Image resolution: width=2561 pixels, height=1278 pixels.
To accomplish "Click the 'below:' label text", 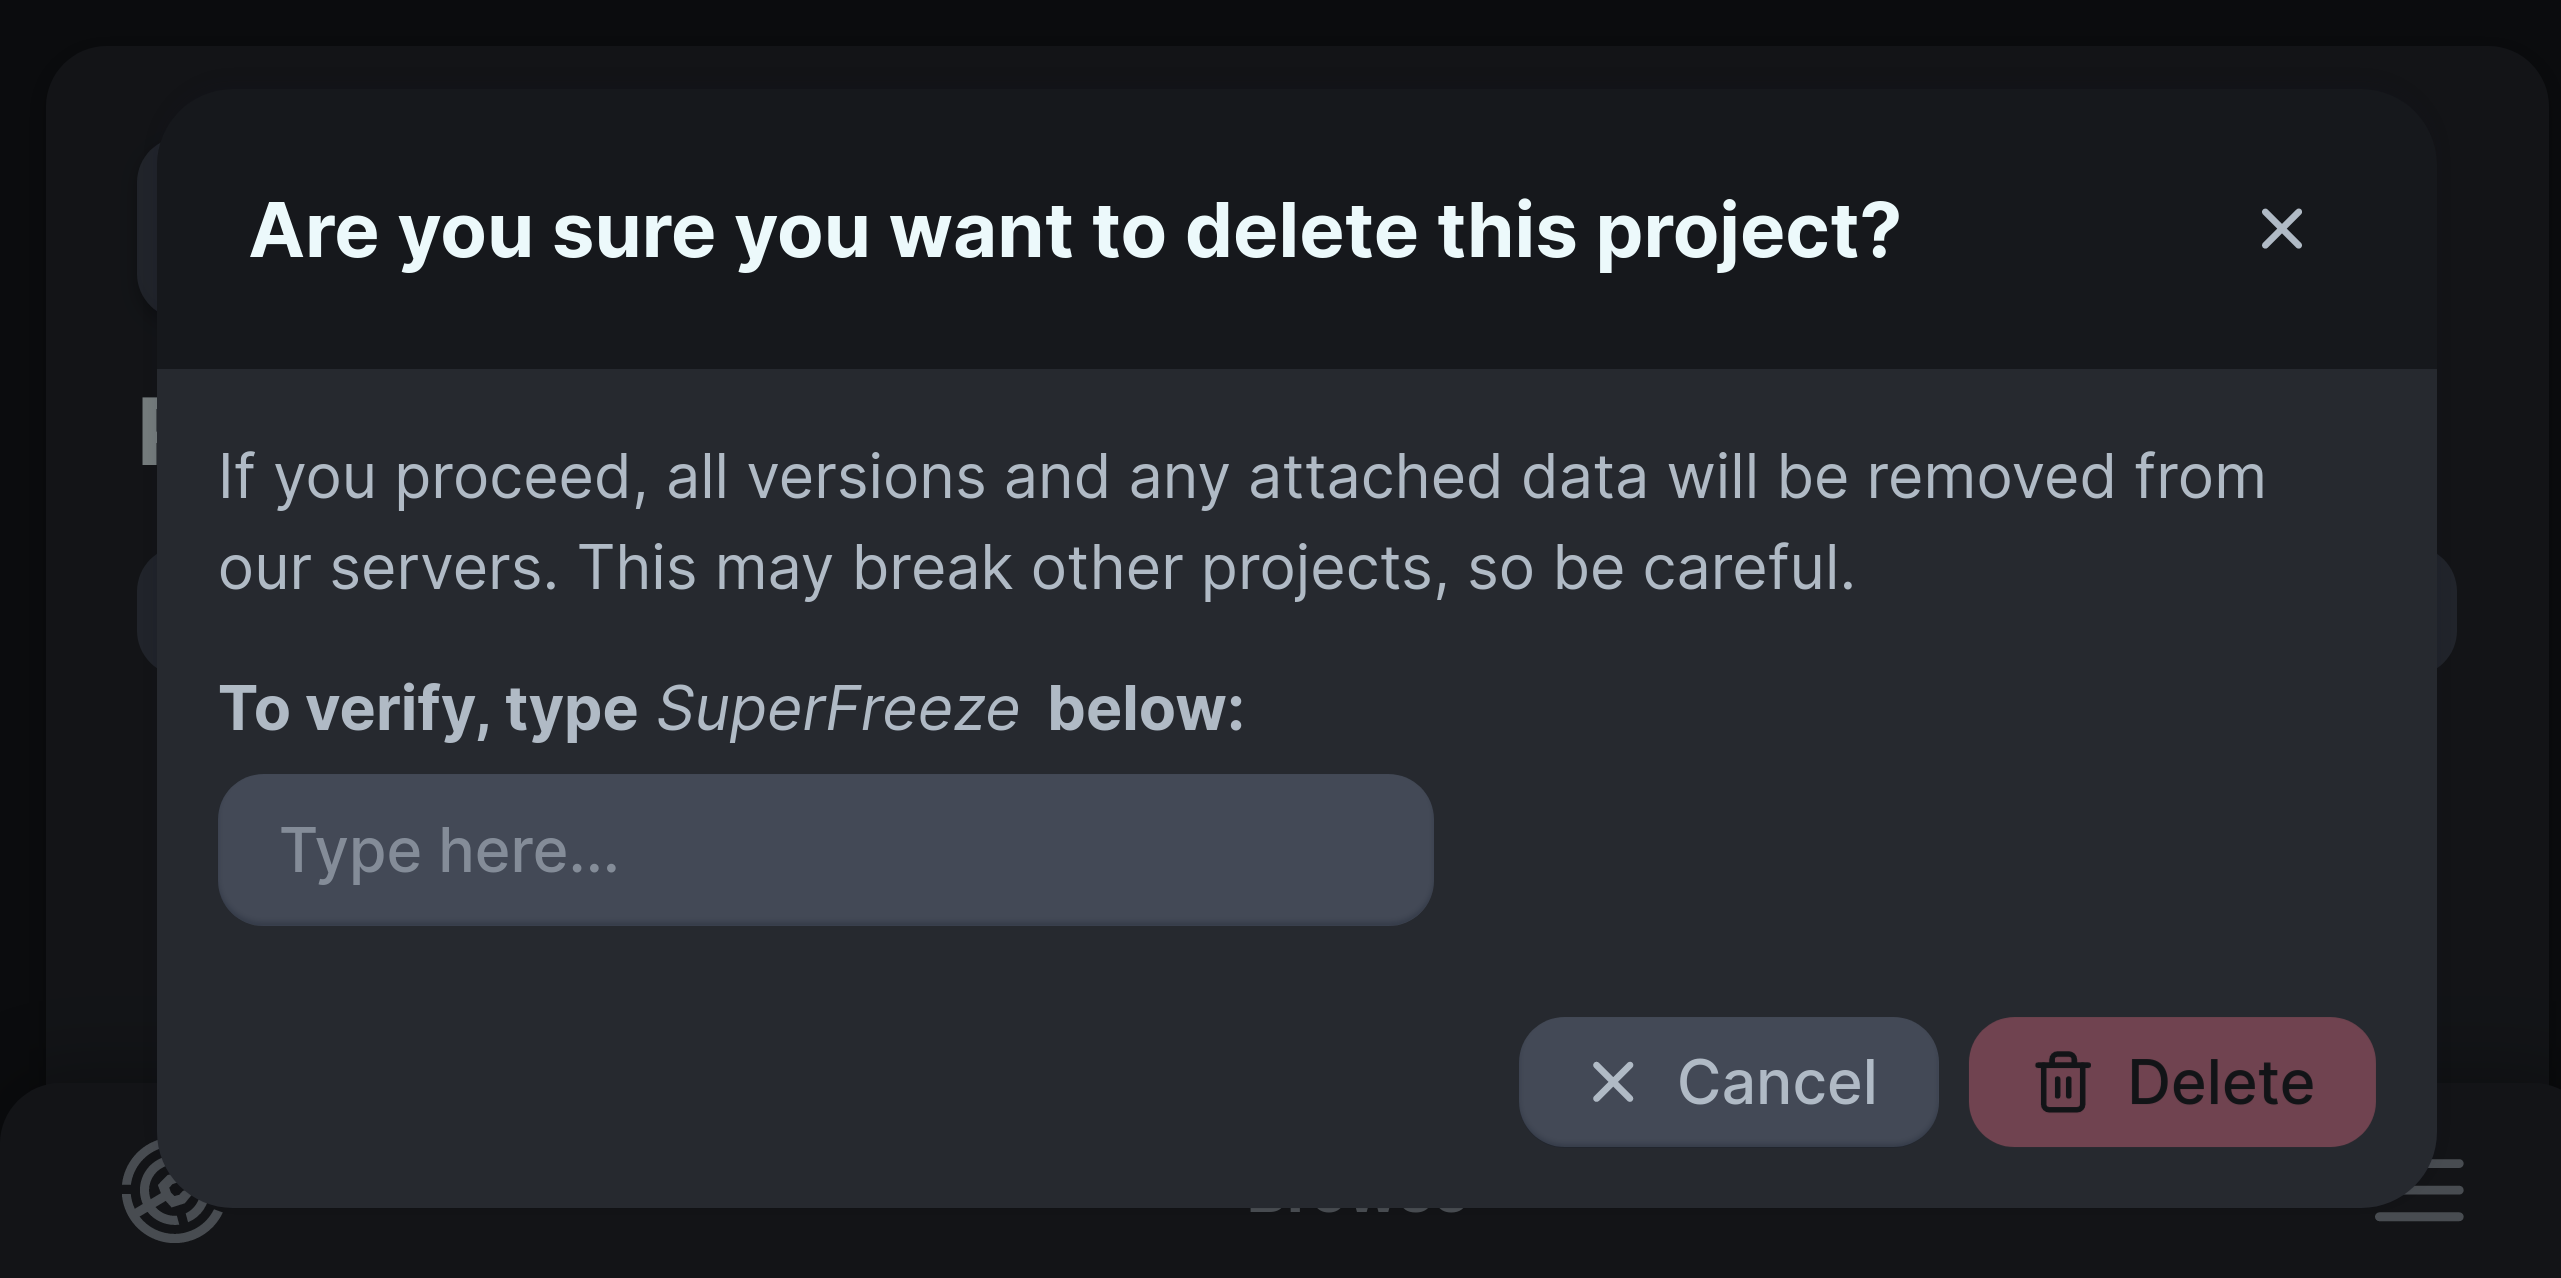I will pos(1146,709).
